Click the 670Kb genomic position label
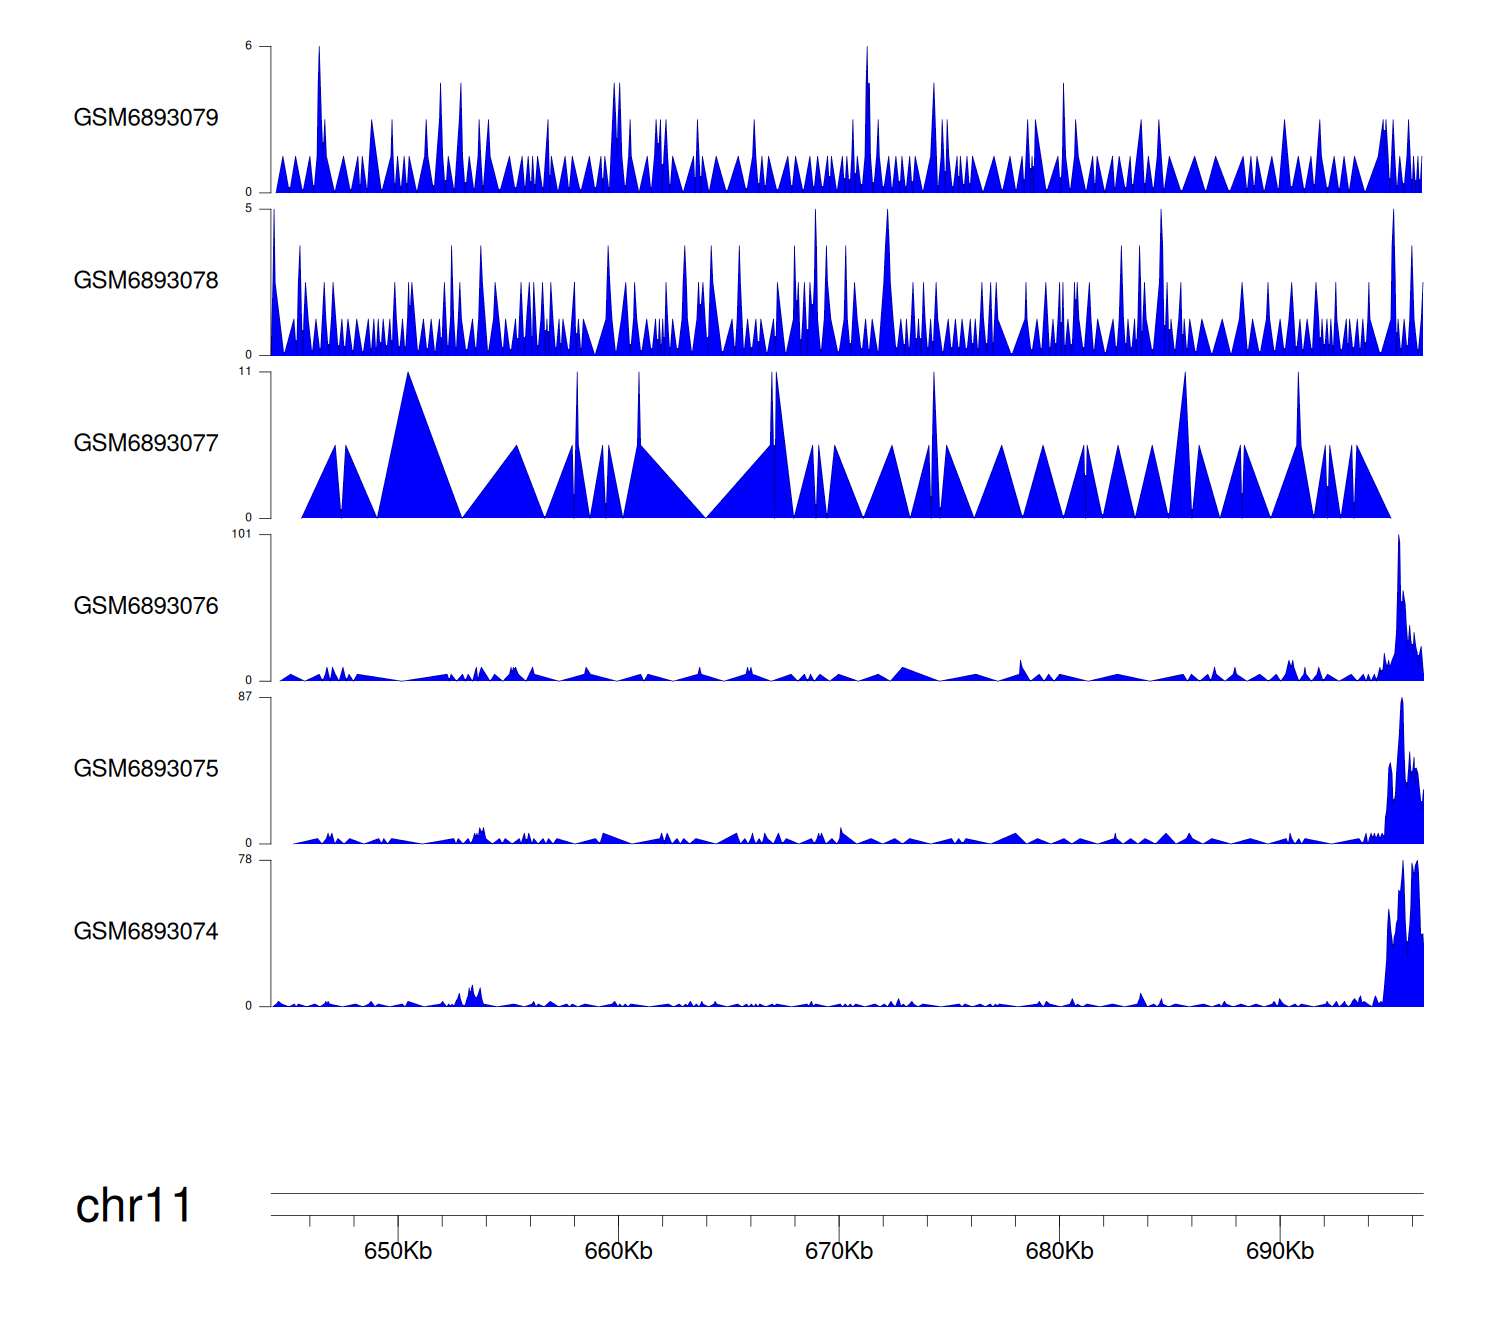Screen dimensions: 1500x1320 (x=839, y=1251)
